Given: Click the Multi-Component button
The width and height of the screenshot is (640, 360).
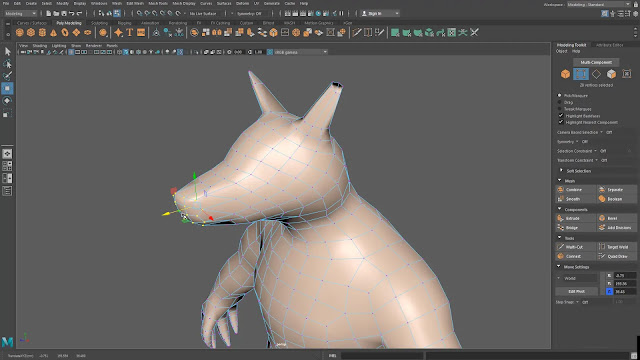Looking at the screenshot, I should [x=596, y=62].
